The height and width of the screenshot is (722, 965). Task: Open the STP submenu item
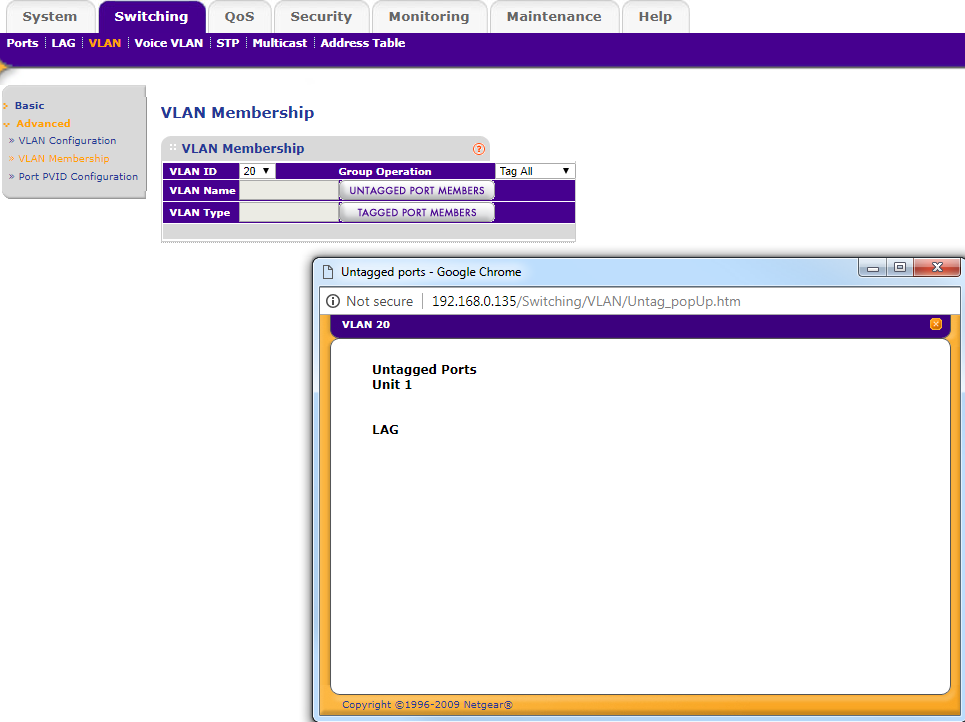(228, 43)
